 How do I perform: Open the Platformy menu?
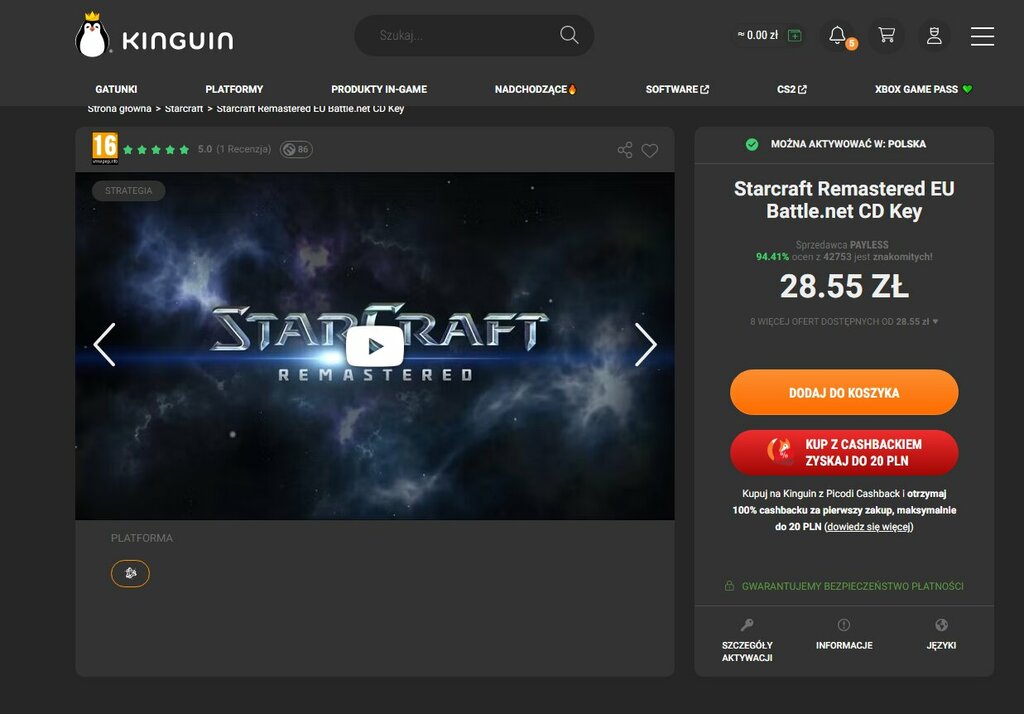(234, 89)
